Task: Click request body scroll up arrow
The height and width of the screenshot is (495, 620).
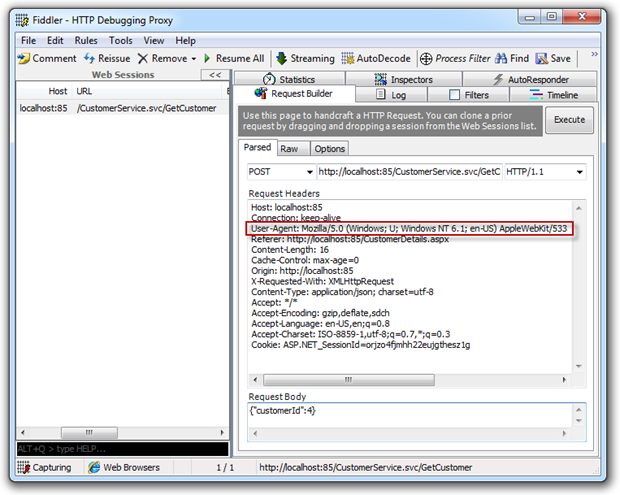Action: (578, 410)
